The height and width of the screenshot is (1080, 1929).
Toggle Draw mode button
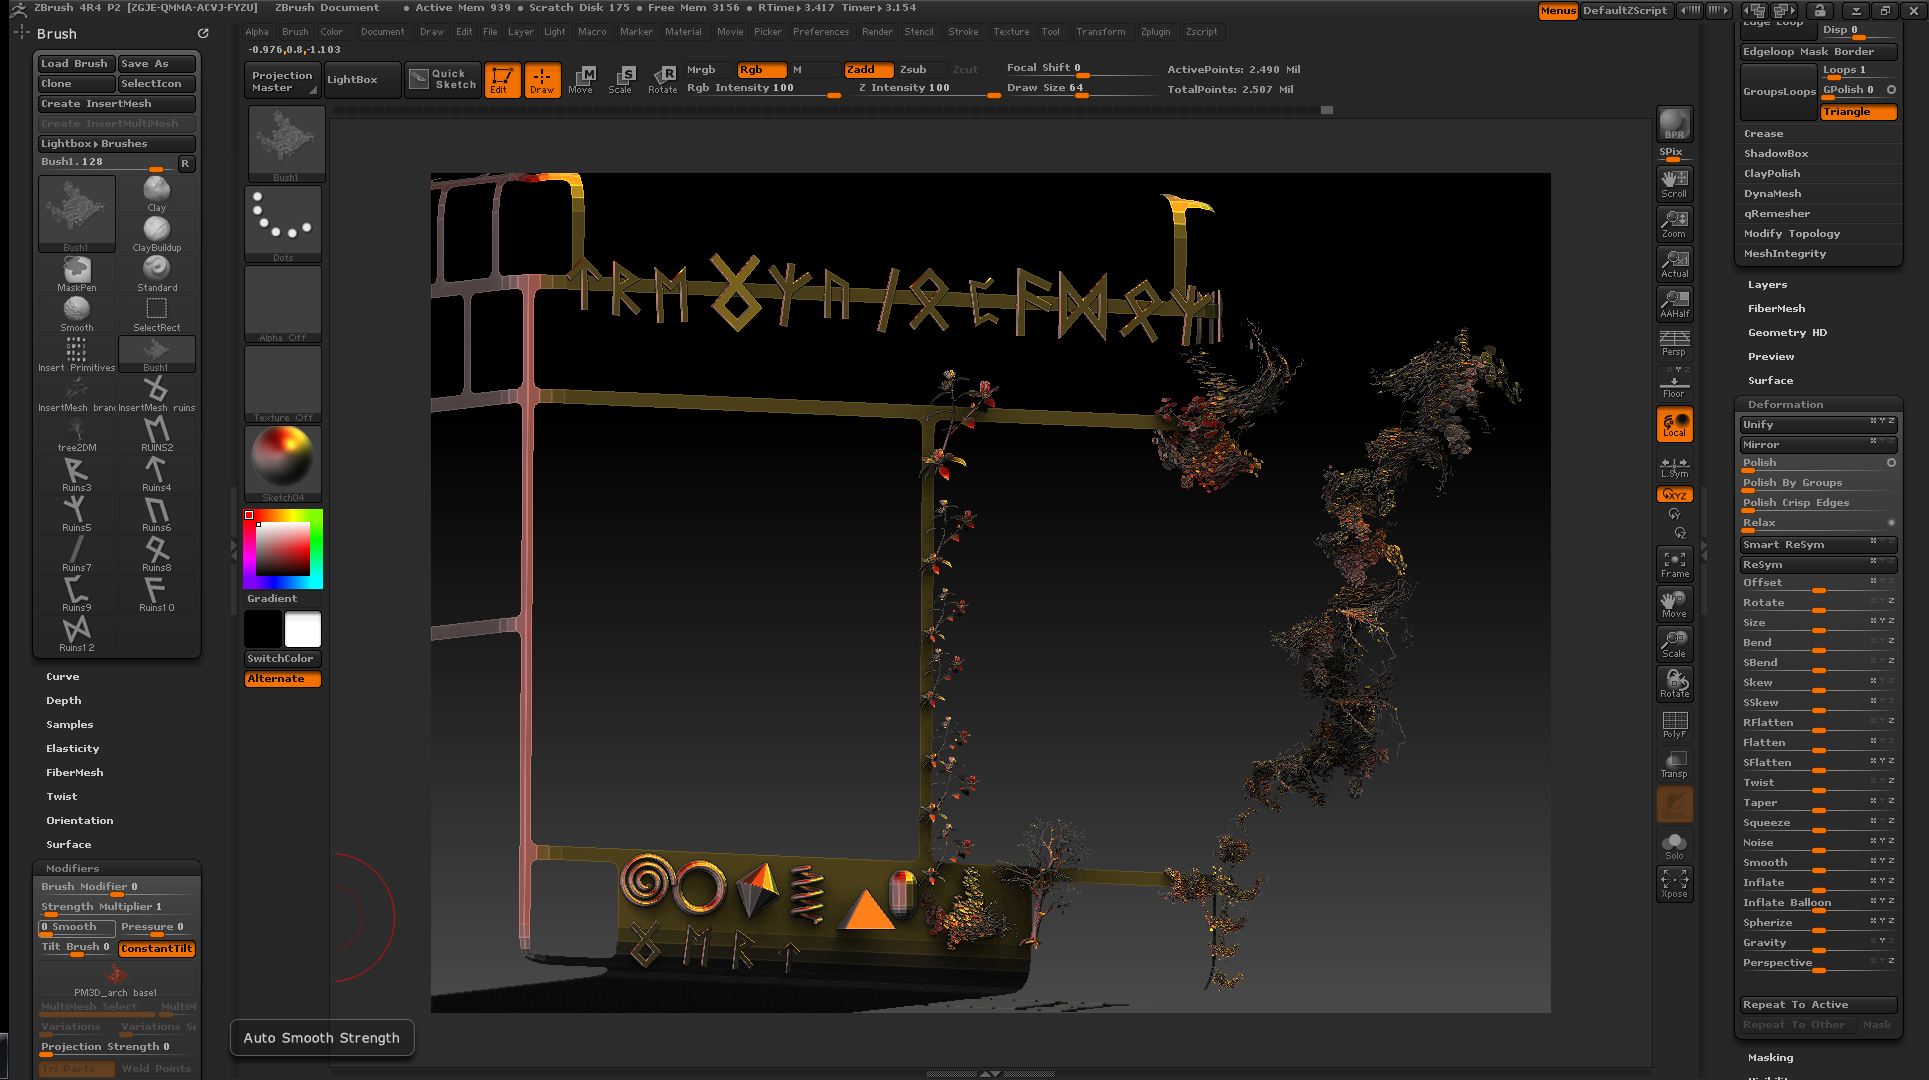pos(542,80)
